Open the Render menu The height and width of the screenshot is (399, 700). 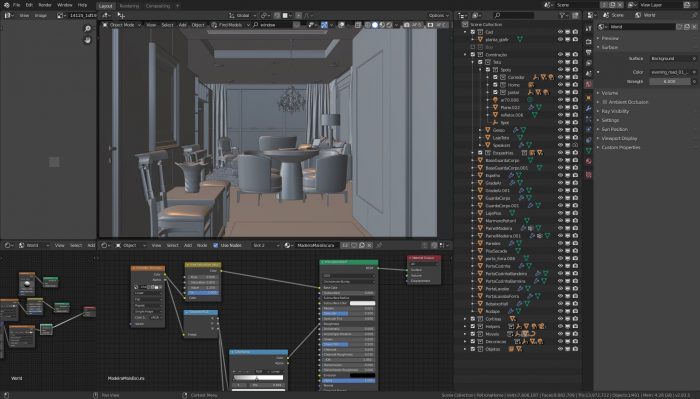click(45, 5)
